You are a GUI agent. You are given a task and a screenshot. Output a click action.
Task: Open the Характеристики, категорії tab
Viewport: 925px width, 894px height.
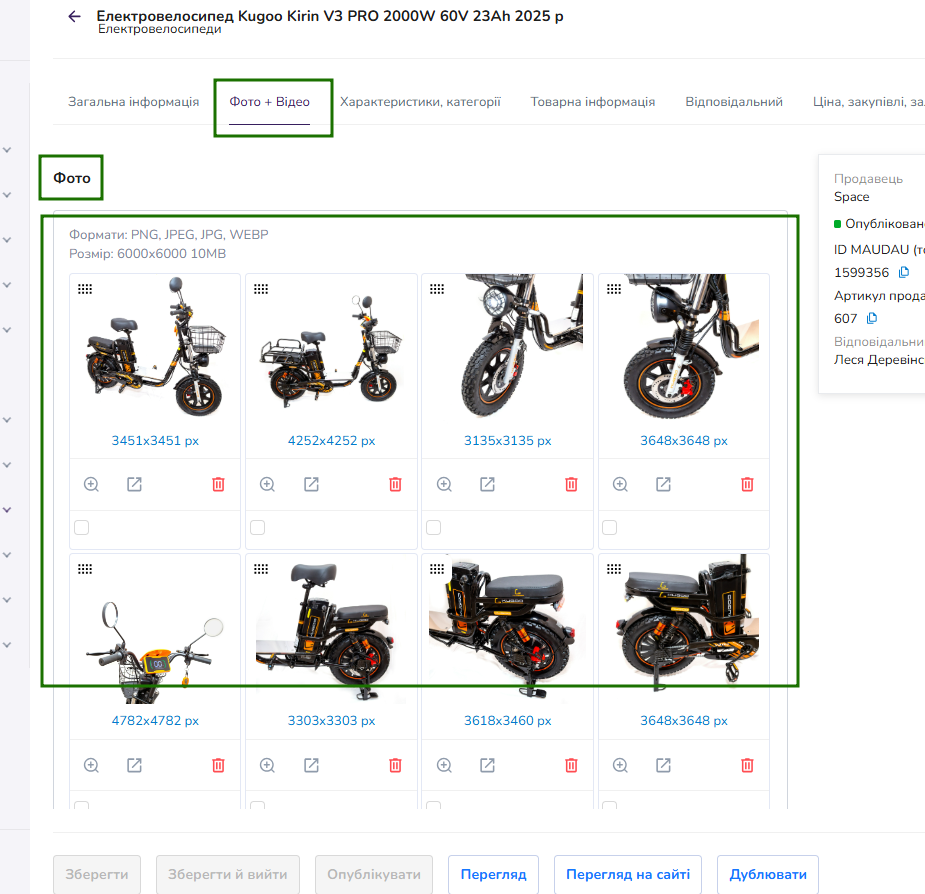click(x=420, y=101)
